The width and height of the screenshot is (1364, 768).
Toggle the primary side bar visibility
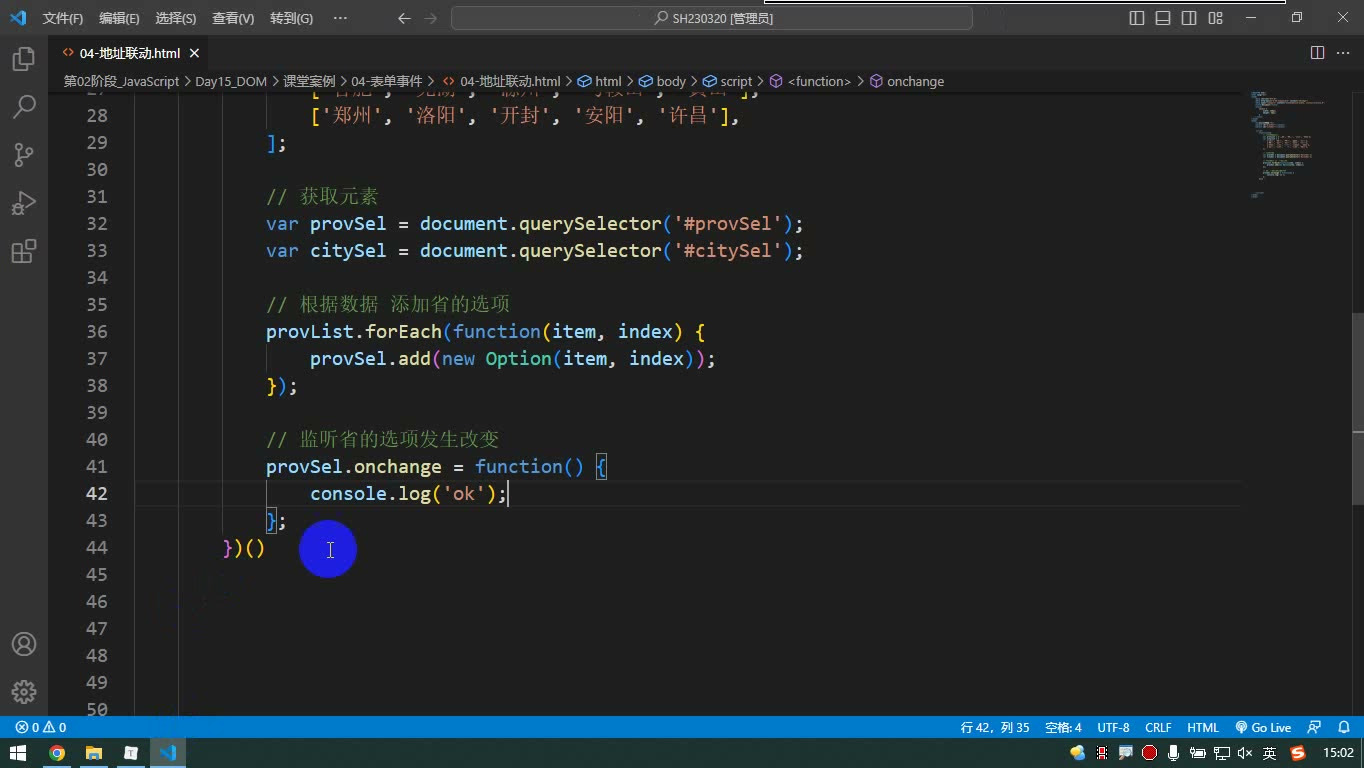pyautogui.click(x=1137, y=18)
